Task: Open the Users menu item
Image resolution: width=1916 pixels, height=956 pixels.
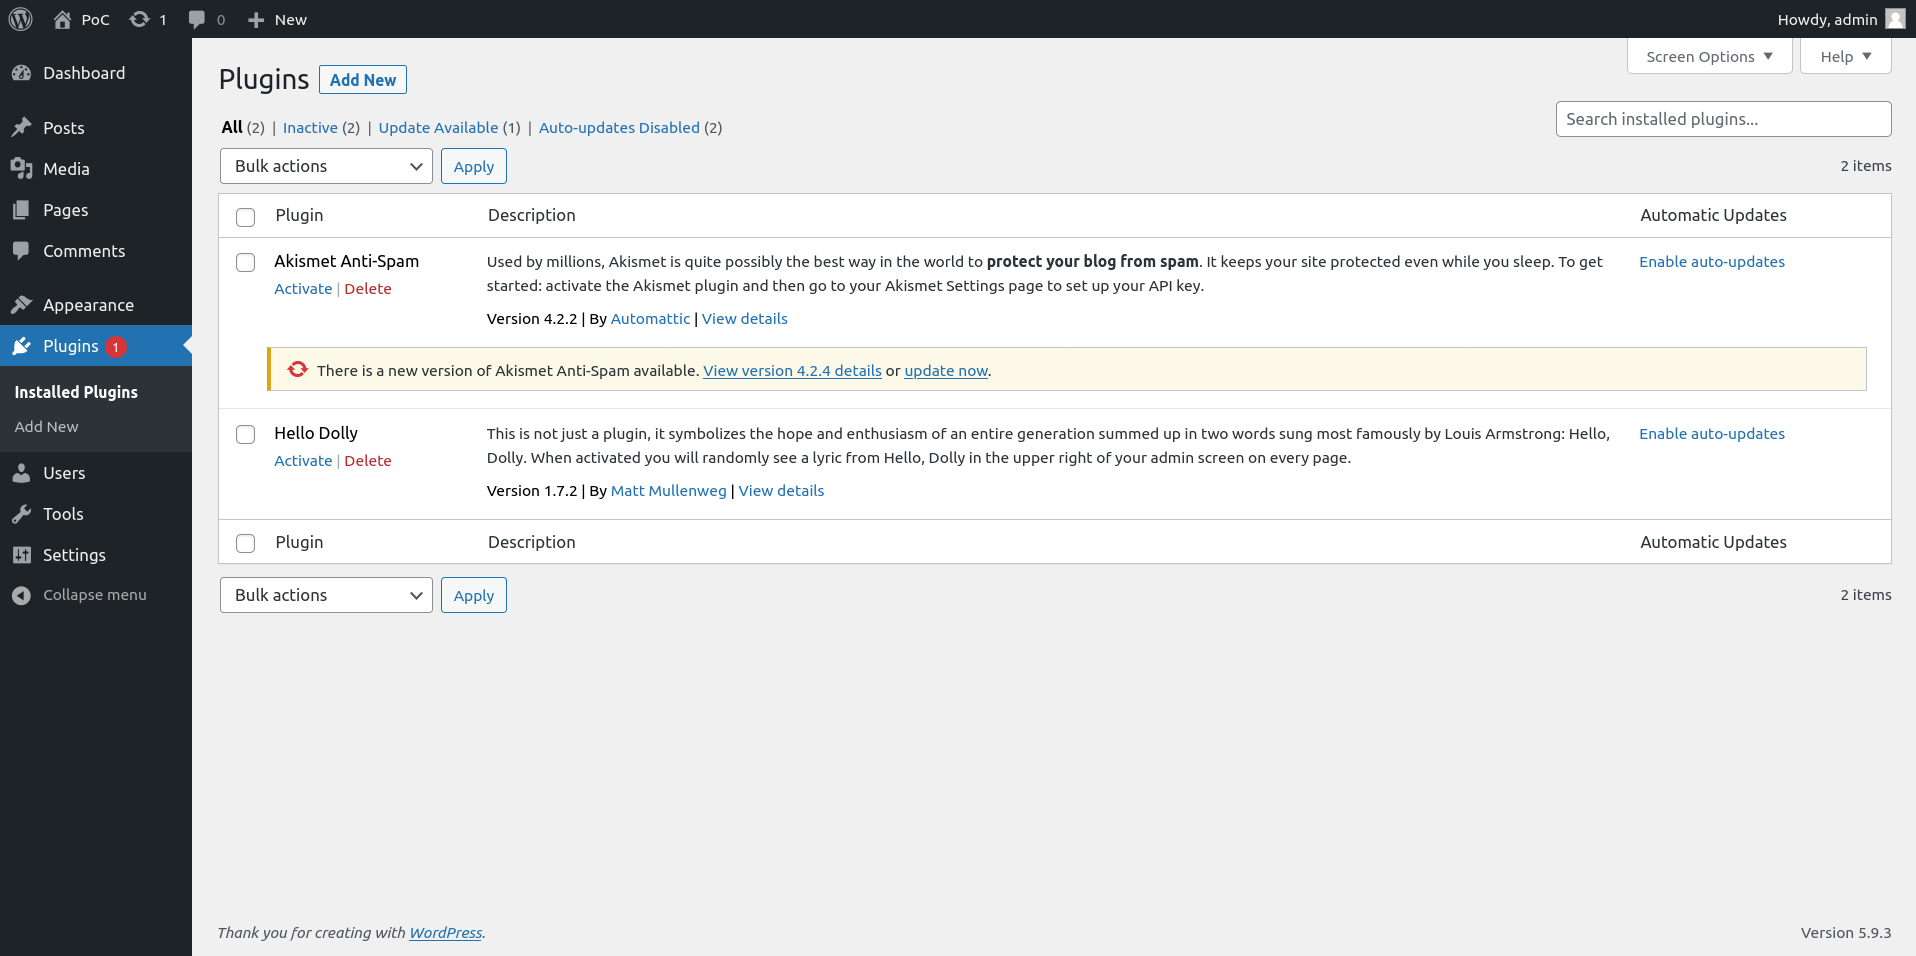Action: click(64, 473)
